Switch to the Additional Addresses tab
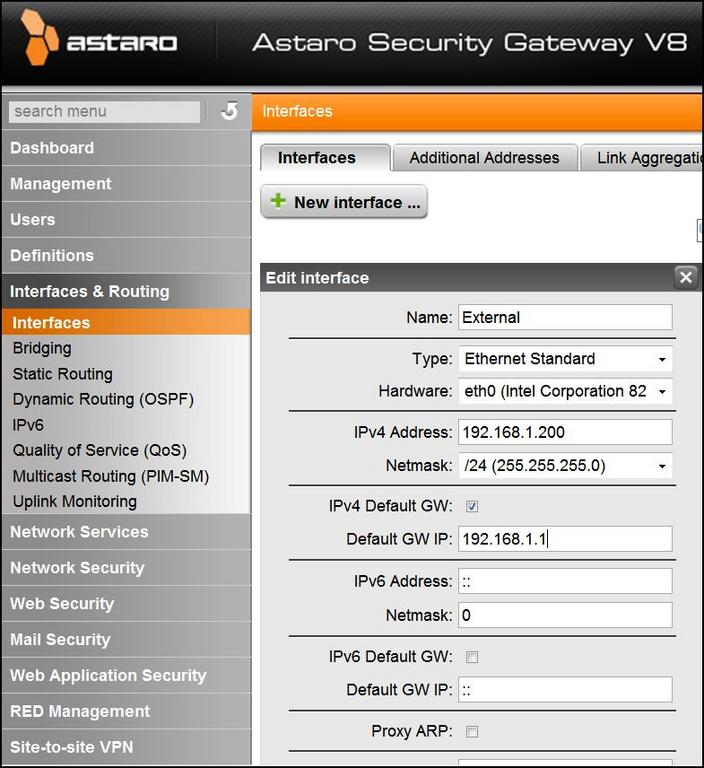Viewport: 704px width, 768px height. pyautogui.click(x=484, y=158)
